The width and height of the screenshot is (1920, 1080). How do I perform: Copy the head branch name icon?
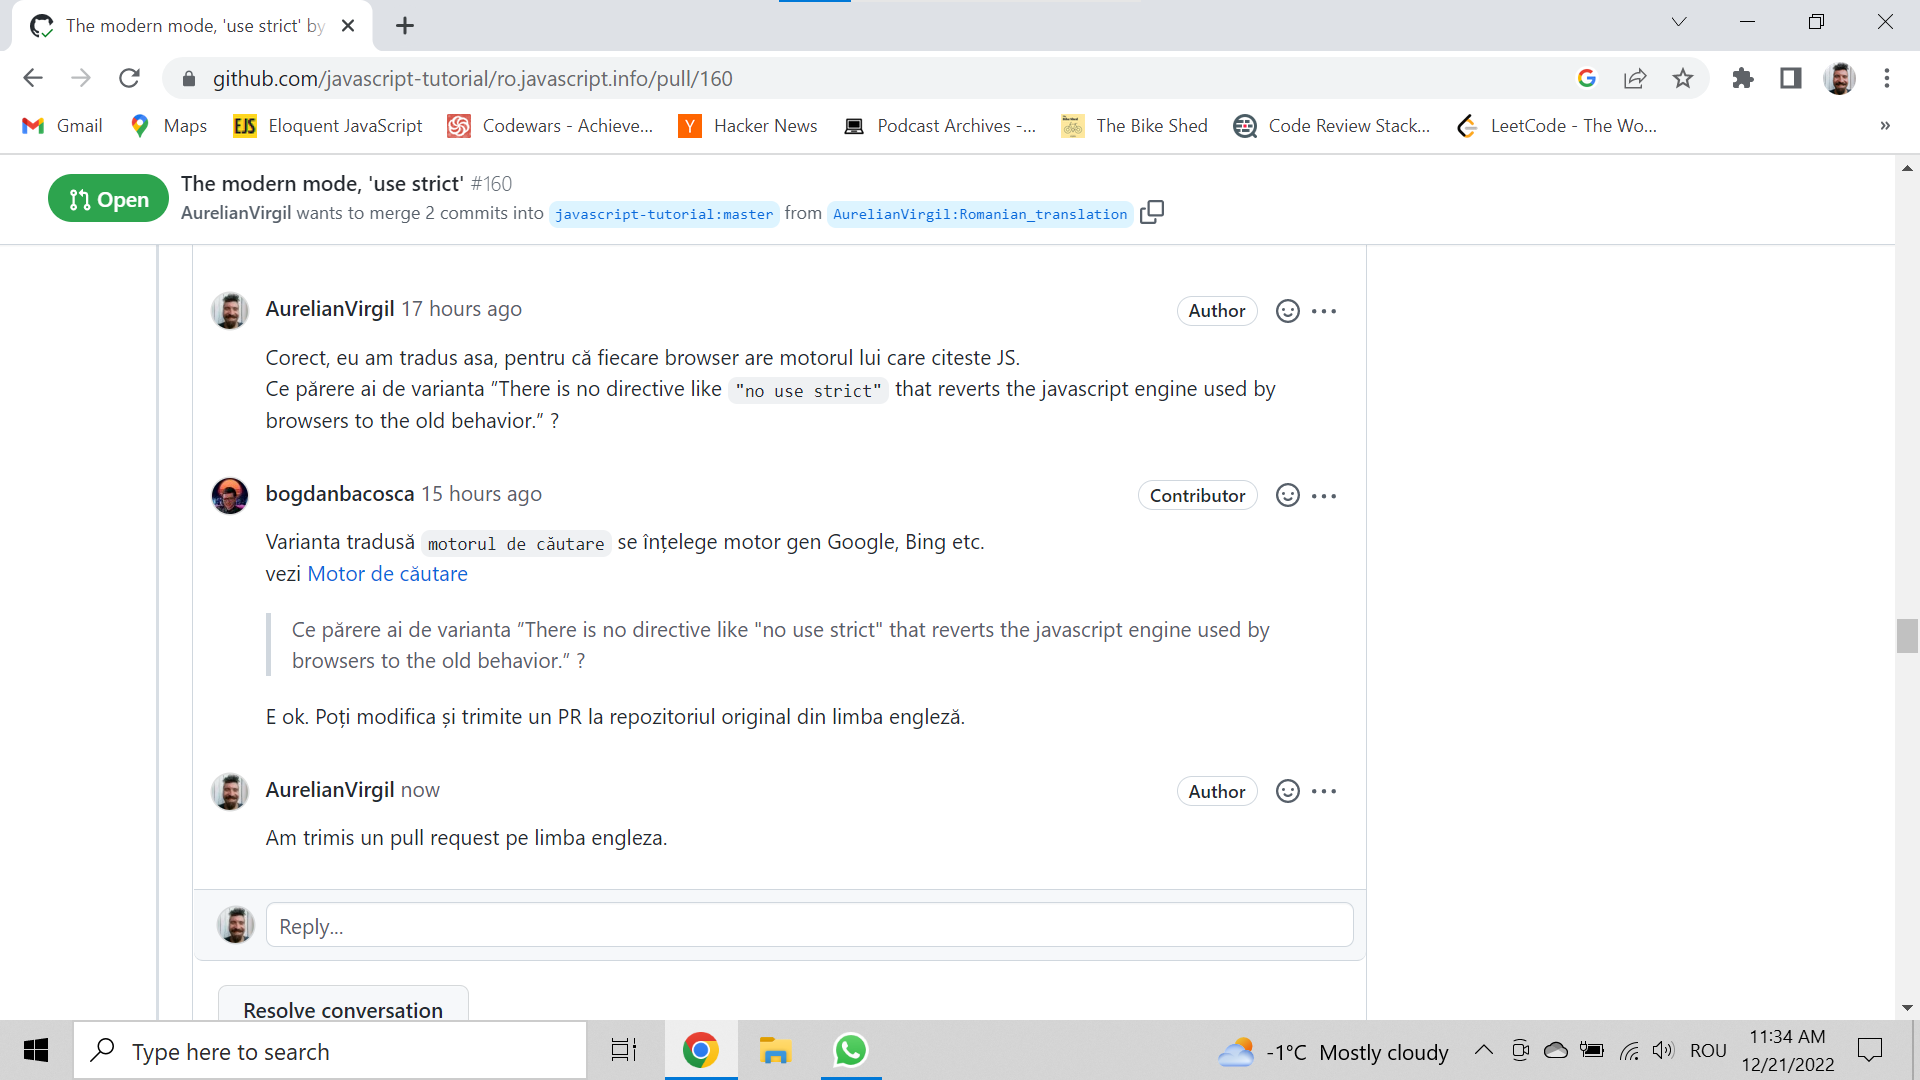(x=1152, y=212)
